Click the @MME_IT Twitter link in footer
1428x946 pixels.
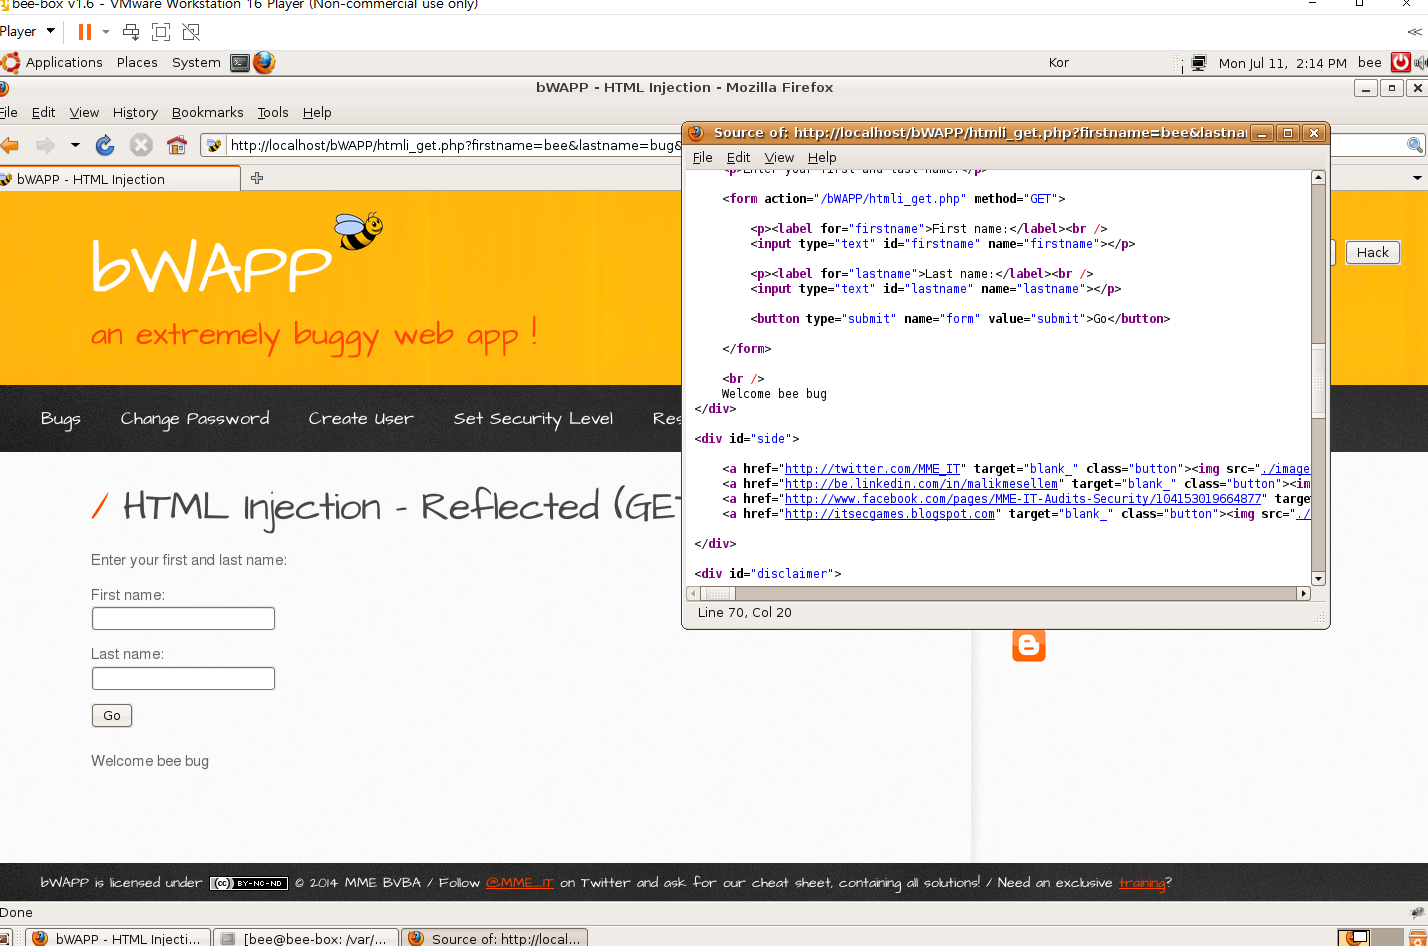pyautogui.click(x=519, y=883)
